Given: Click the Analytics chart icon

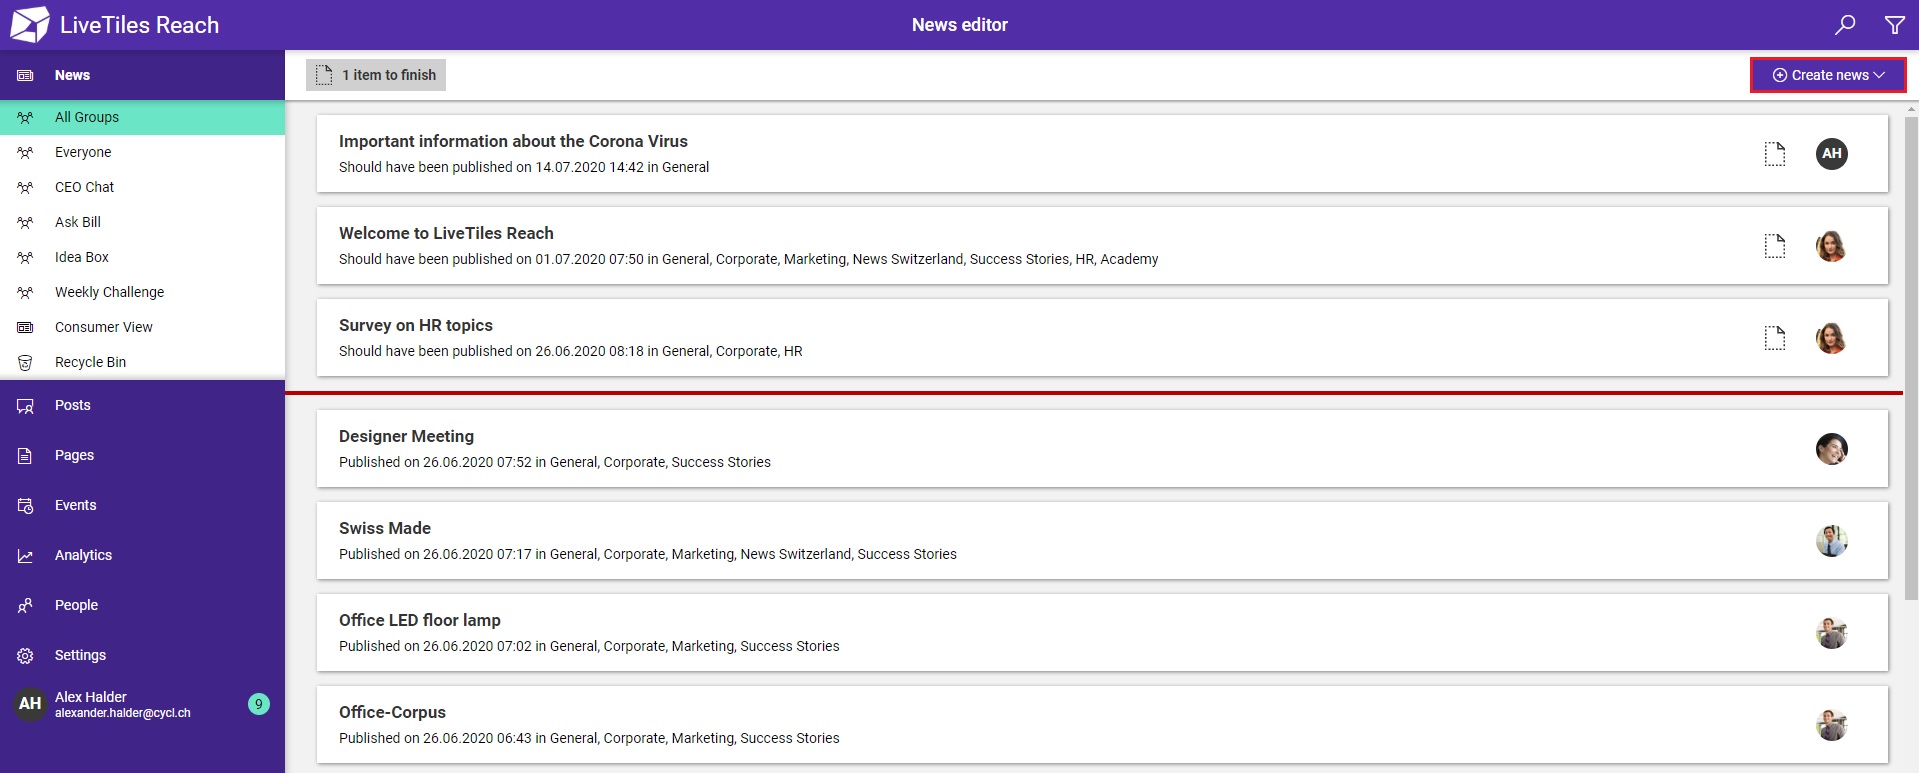Looking at the screenshot, I should (x=25, y=556).
